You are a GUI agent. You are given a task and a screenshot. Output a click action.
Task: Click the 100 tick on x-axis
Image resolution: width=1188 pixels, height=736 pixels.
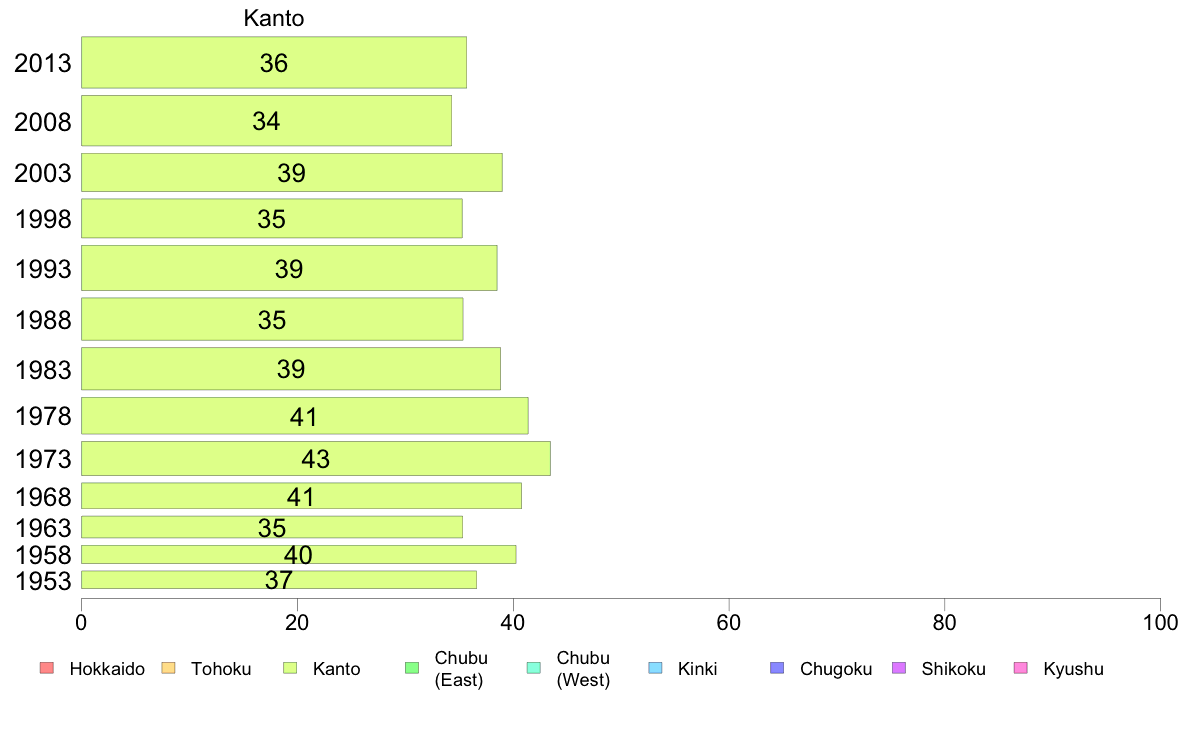[1160, 623]
